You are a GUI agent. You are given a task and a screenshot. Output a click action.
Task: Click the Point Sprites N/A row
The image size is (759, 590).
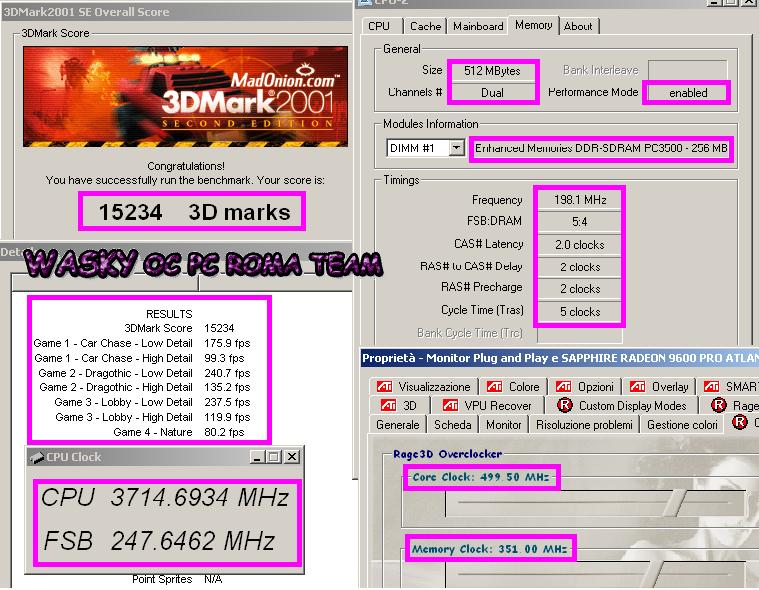pyautogui.click(x=177, y=579)
